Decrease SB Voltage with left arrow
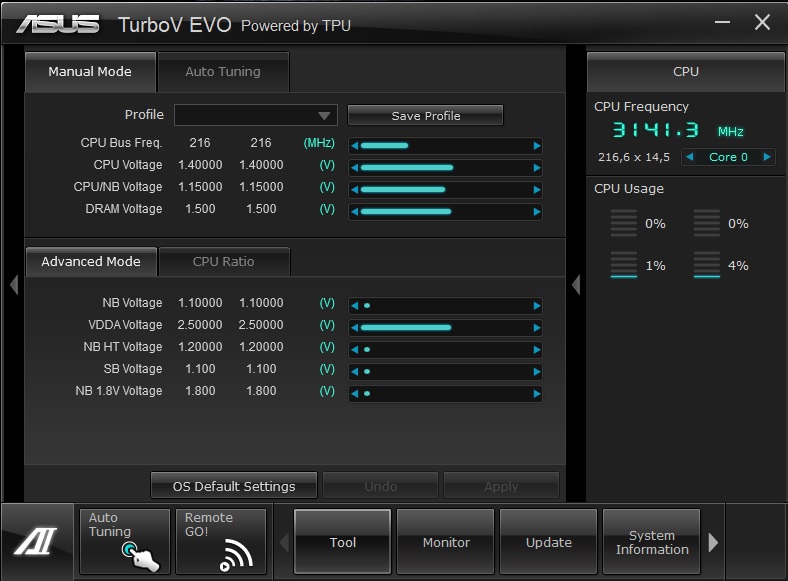Image resolution: width=788 pixels, height=581 pixels. click(x=355, y=371)
